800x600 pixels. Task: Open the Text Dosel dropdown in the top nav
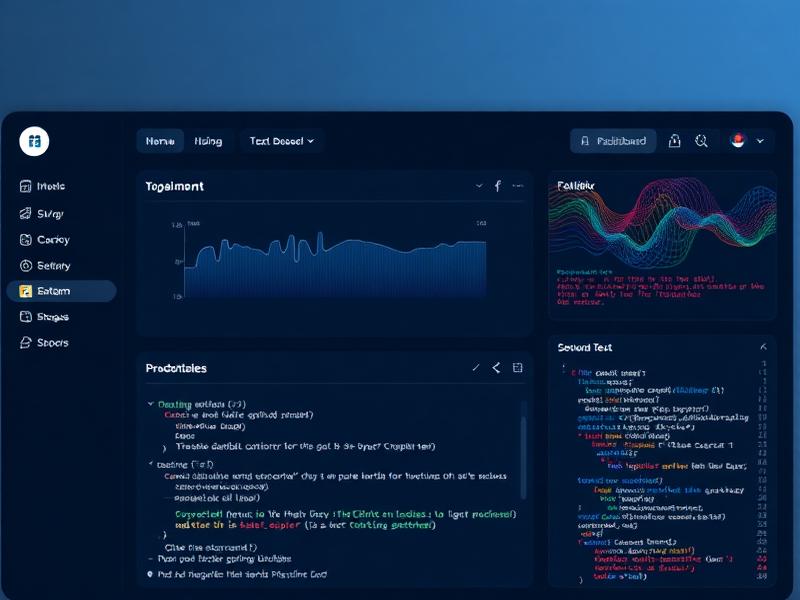pos(281,141)
